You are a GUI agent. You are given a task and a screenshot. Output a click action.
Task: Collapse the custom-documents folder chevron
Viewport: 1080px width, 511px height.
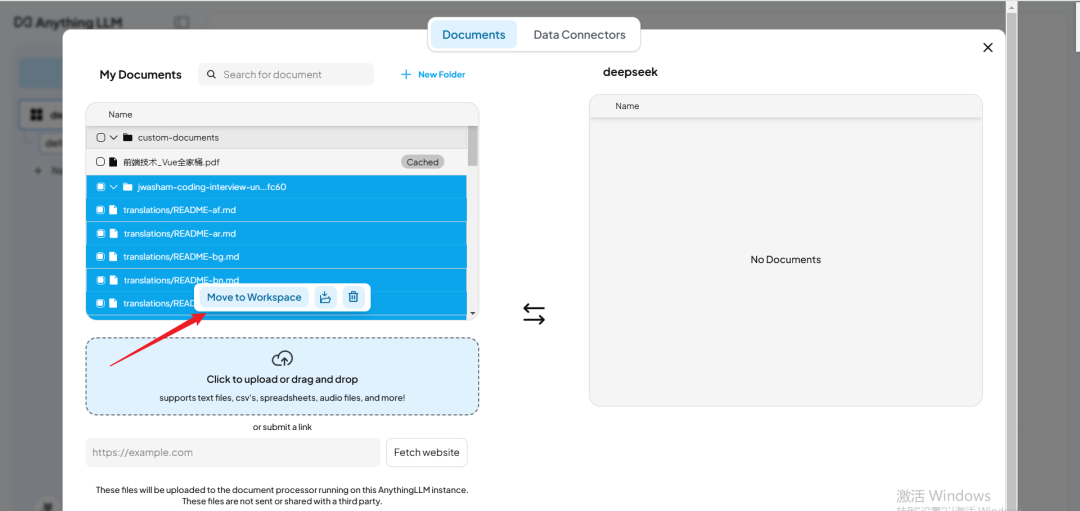114,138
